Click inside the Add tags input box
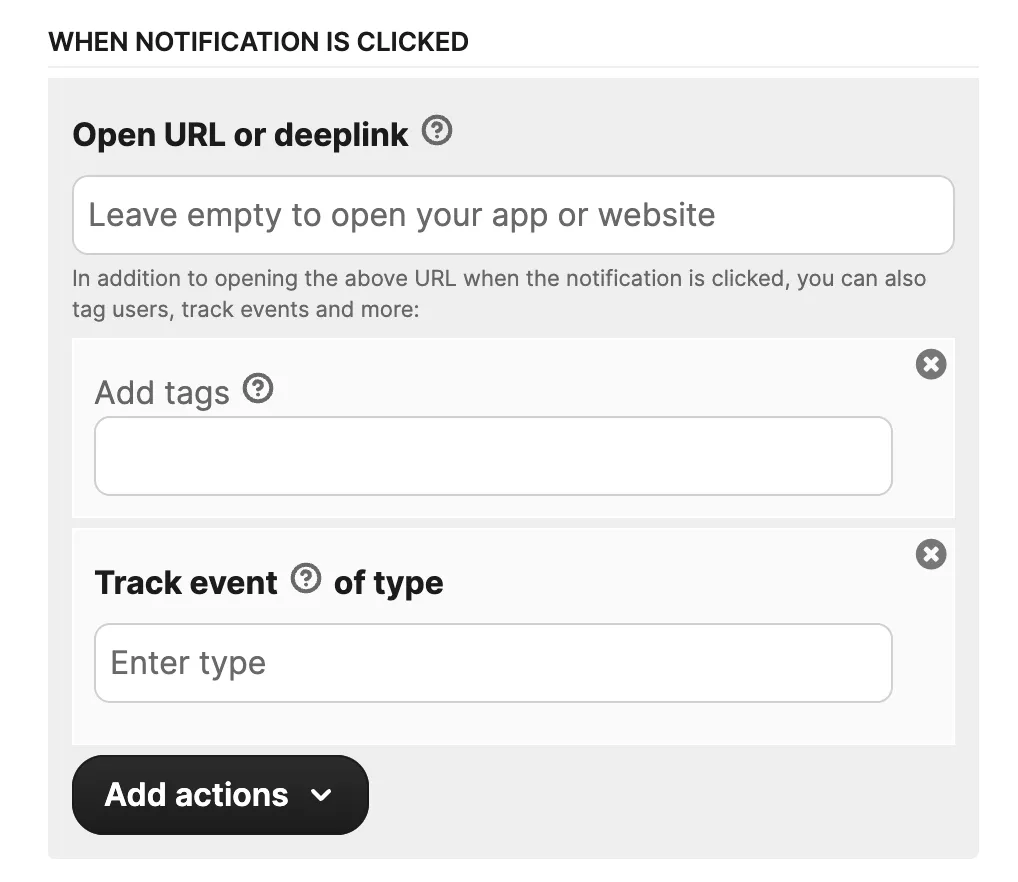 pos(493,456)
